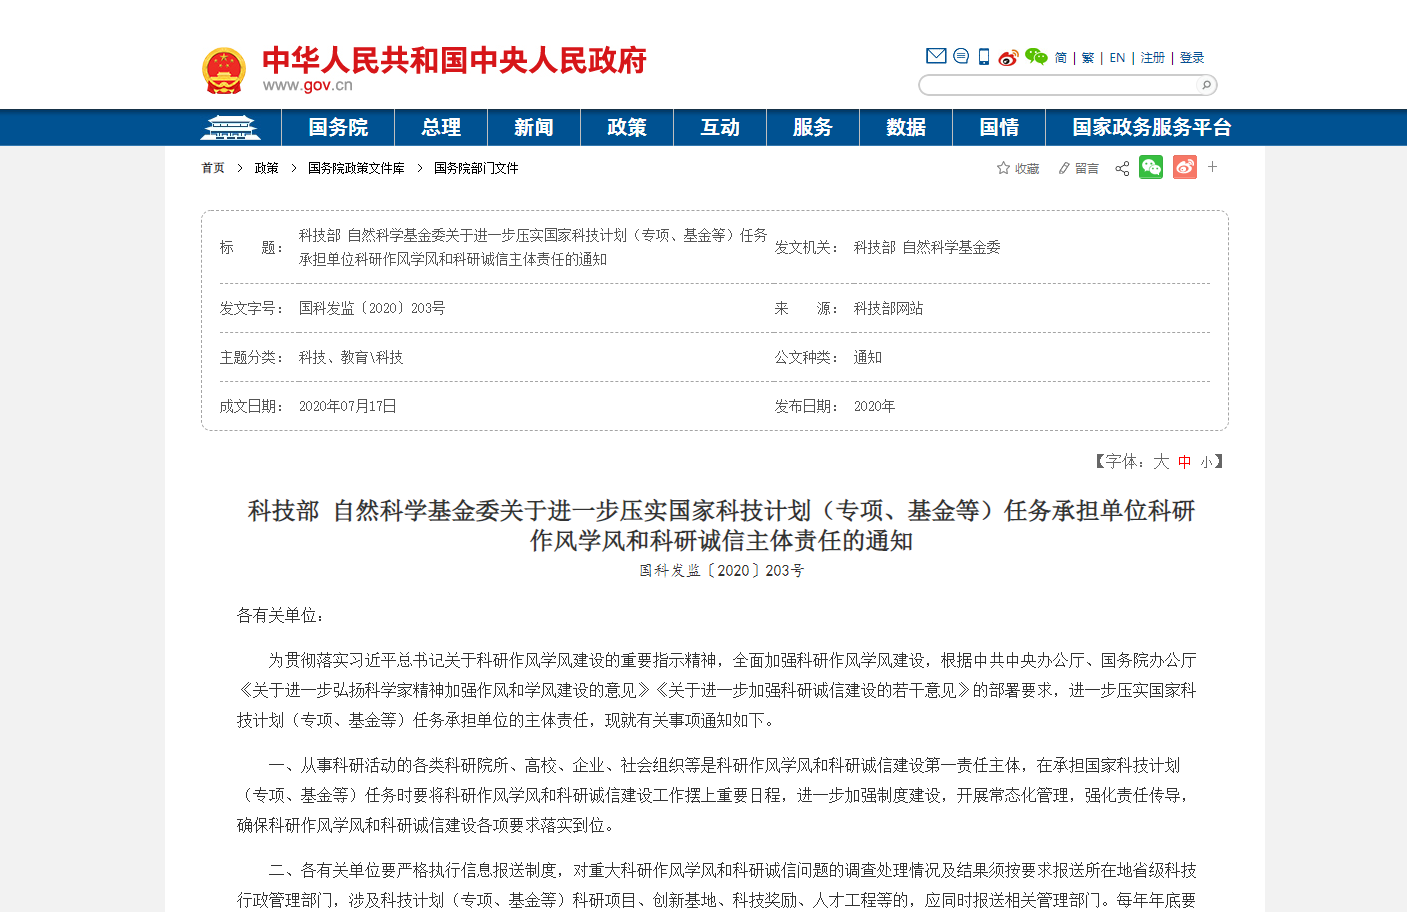Click the email envelope icon in header
1407x912 pixels.
[936, 56]
